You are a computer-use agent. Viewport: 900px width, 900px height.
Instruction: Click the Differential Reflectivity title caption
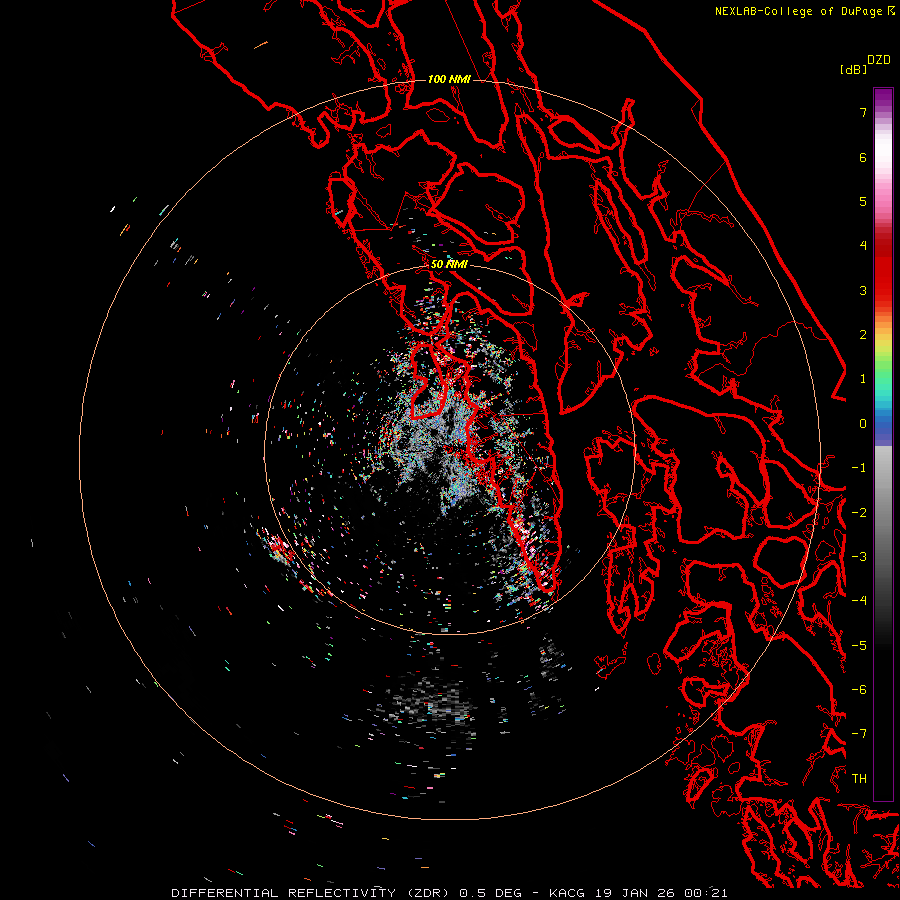tap(449, 893)
